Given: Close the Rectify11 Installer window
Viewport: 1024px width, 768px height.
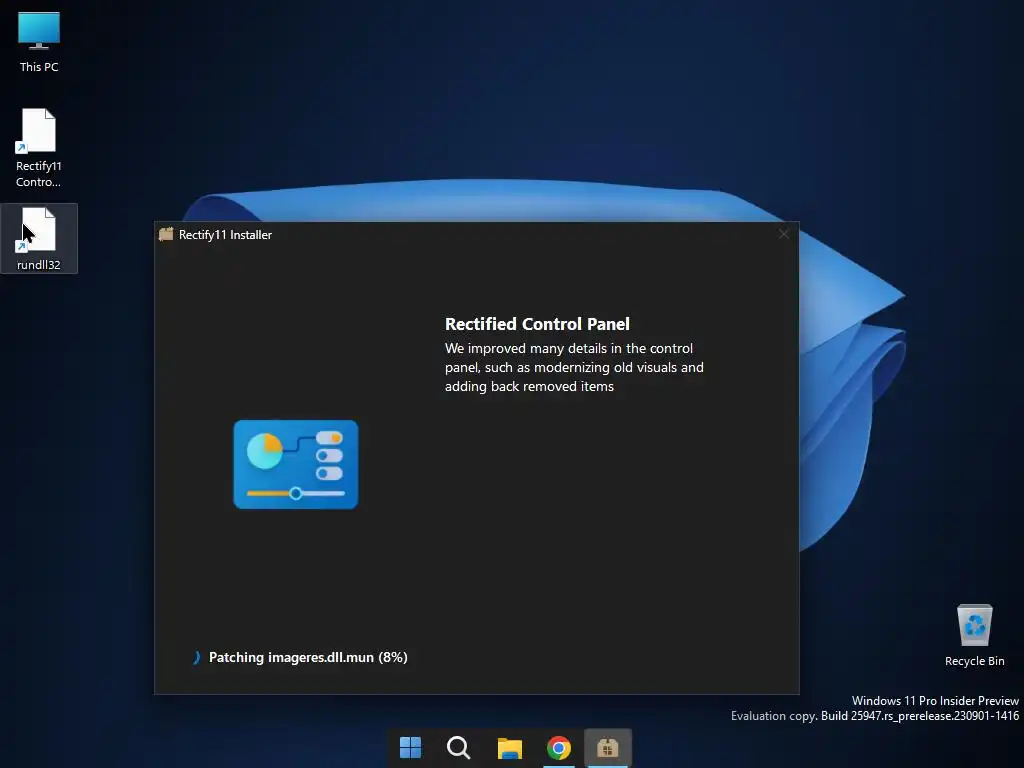Looking at the screenshot, I should coord(783,234).
